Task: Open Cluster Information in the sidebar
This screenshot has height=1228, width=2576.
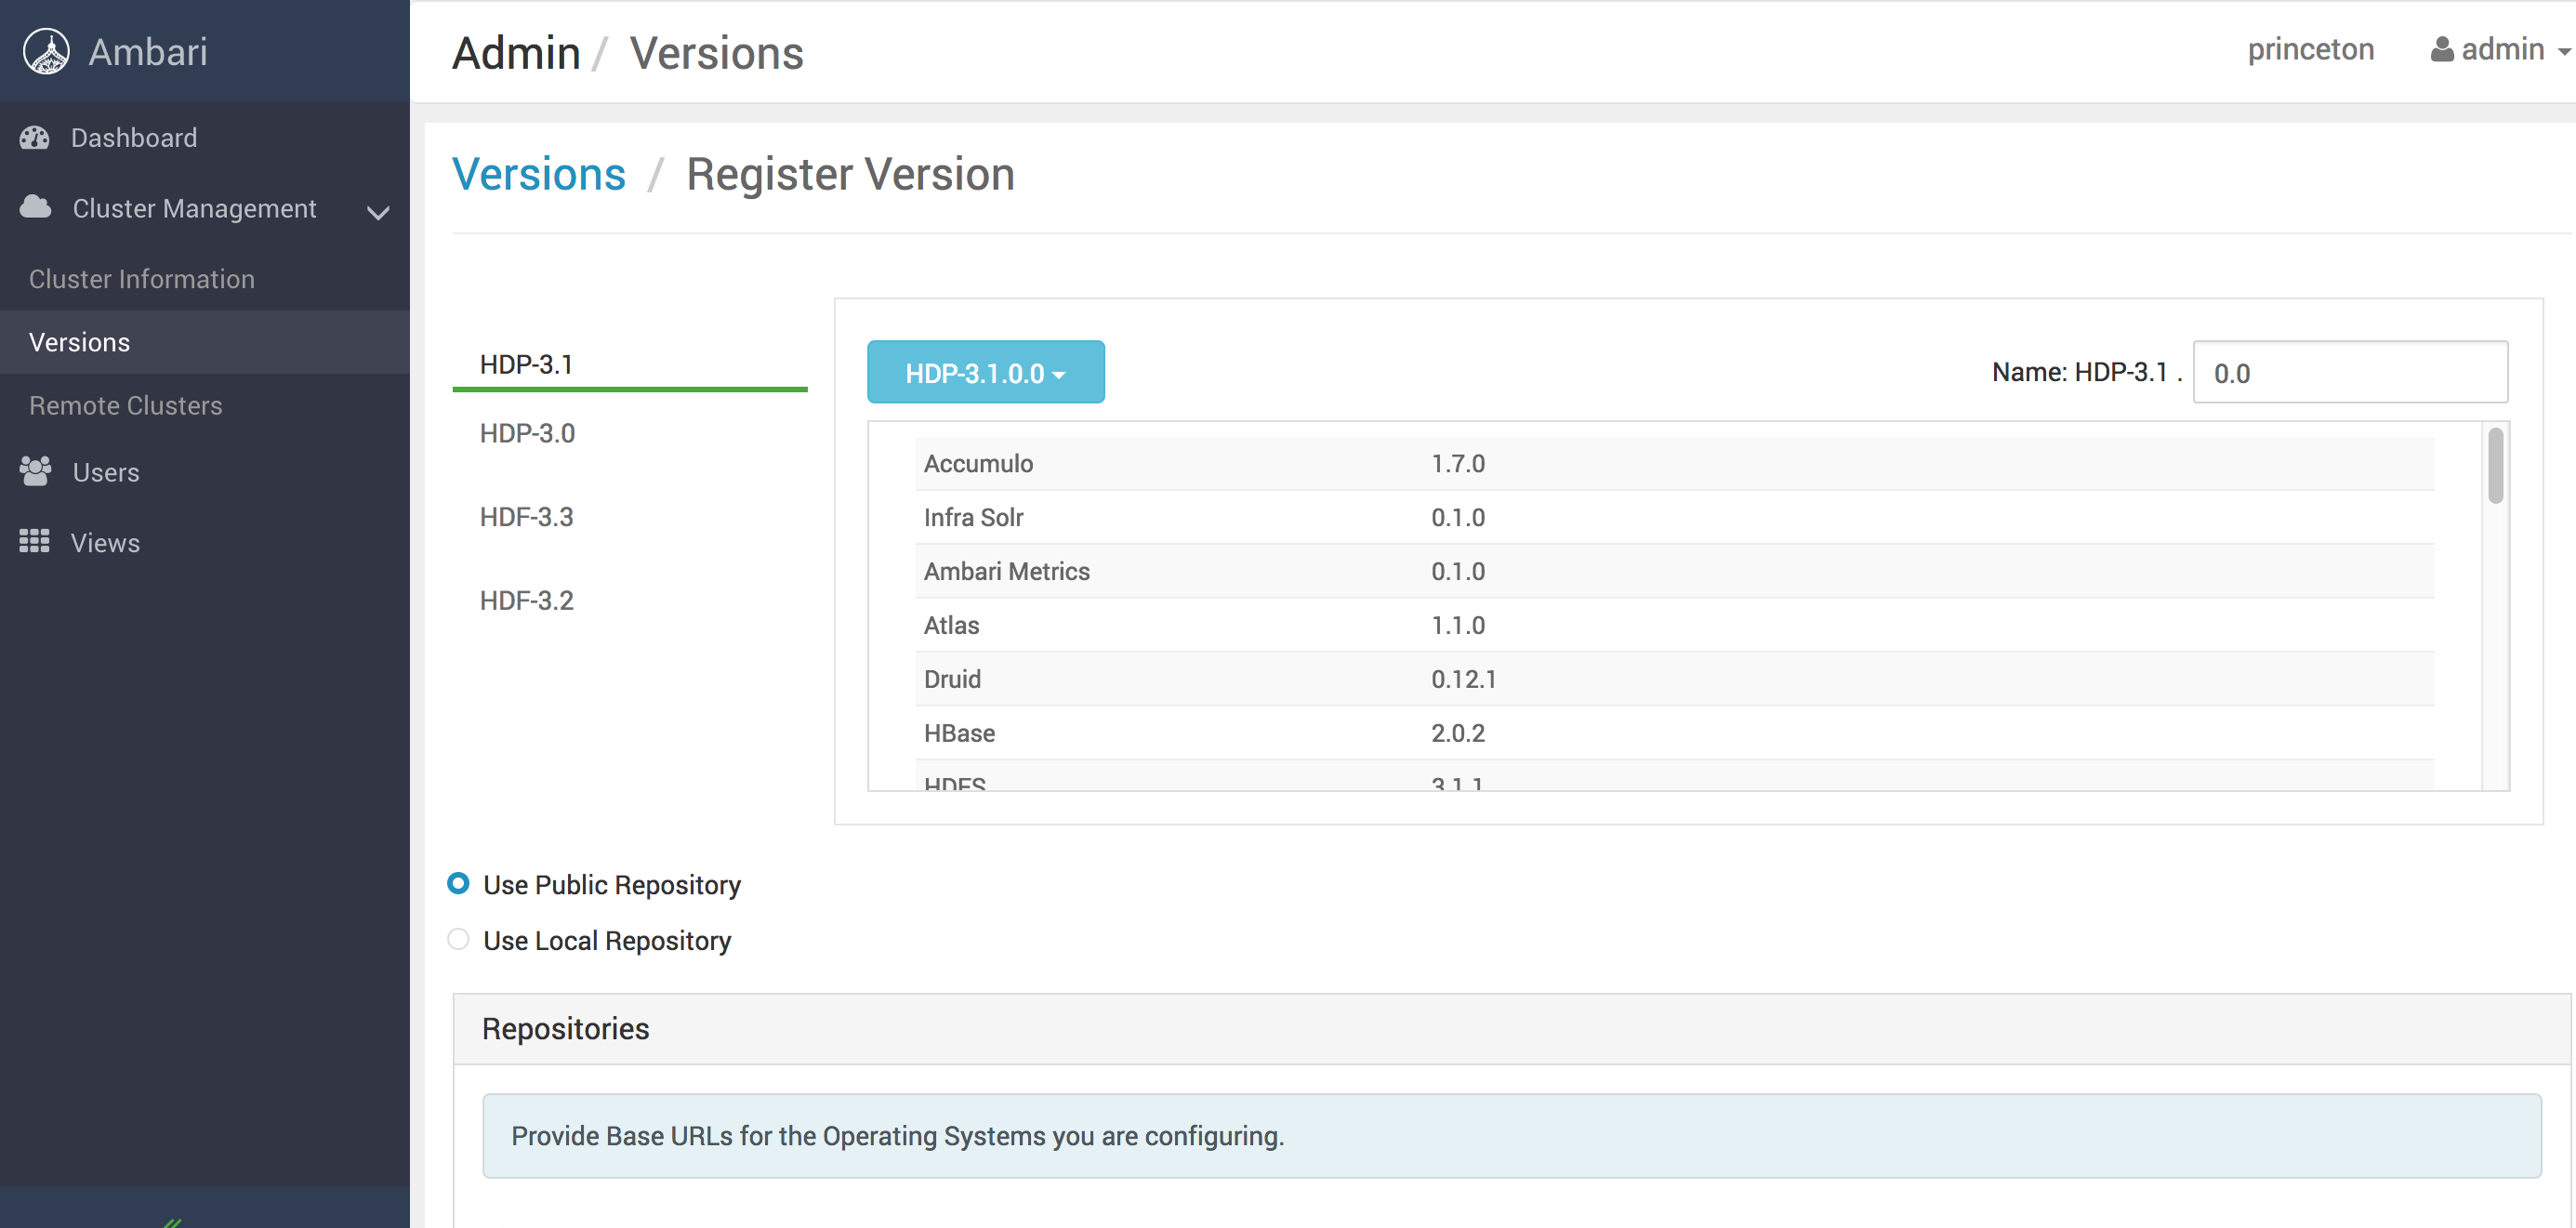Action: point(142,279)
